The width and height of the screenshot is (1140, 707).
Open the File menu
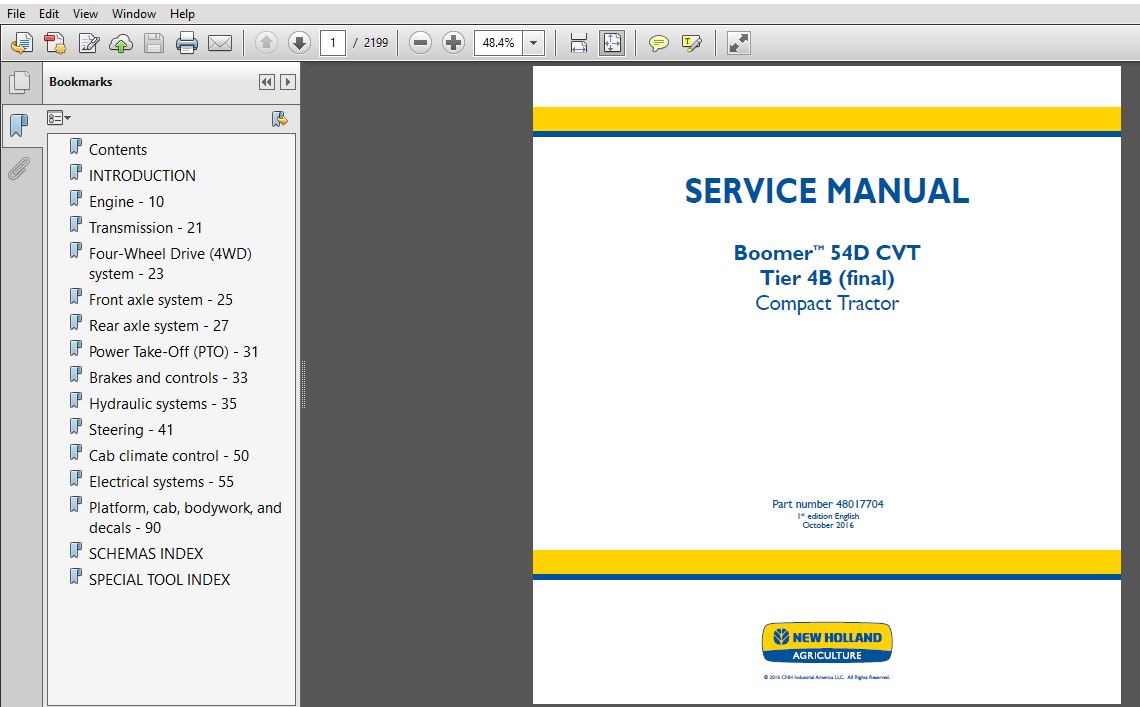pos(16,14)
